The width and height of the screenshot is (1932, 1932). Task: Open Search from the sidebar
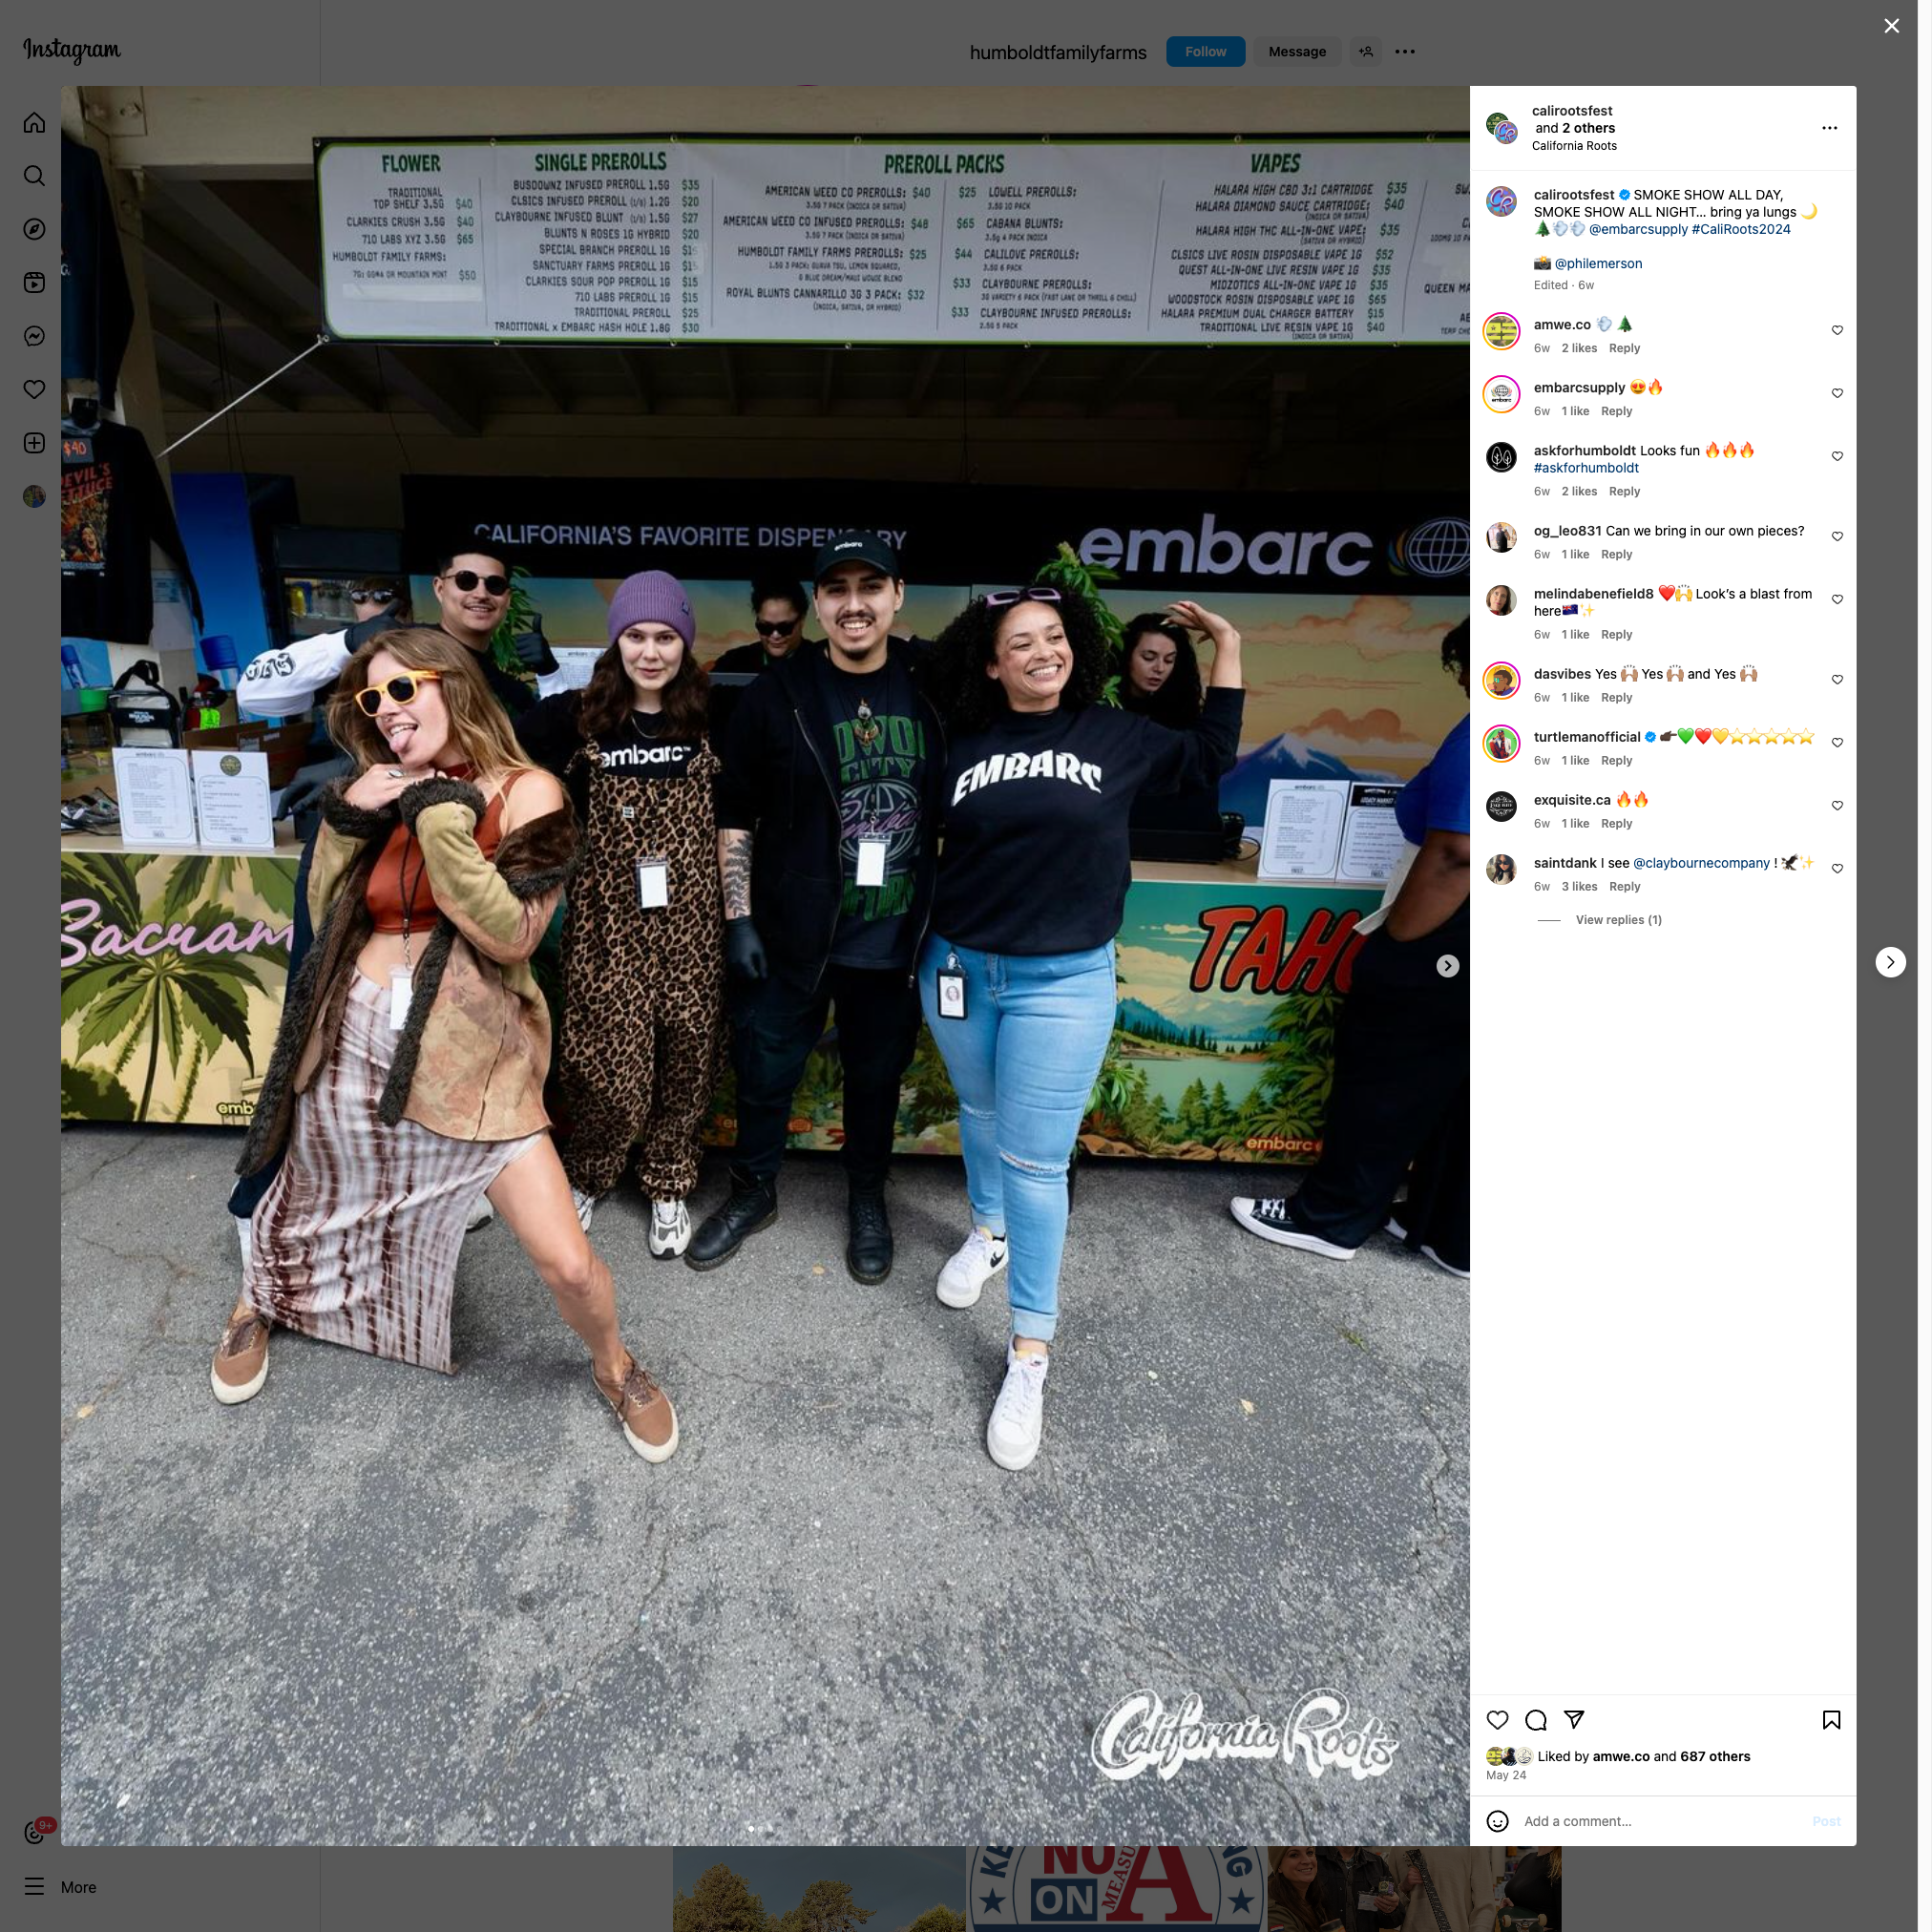(x=34, y=176)
